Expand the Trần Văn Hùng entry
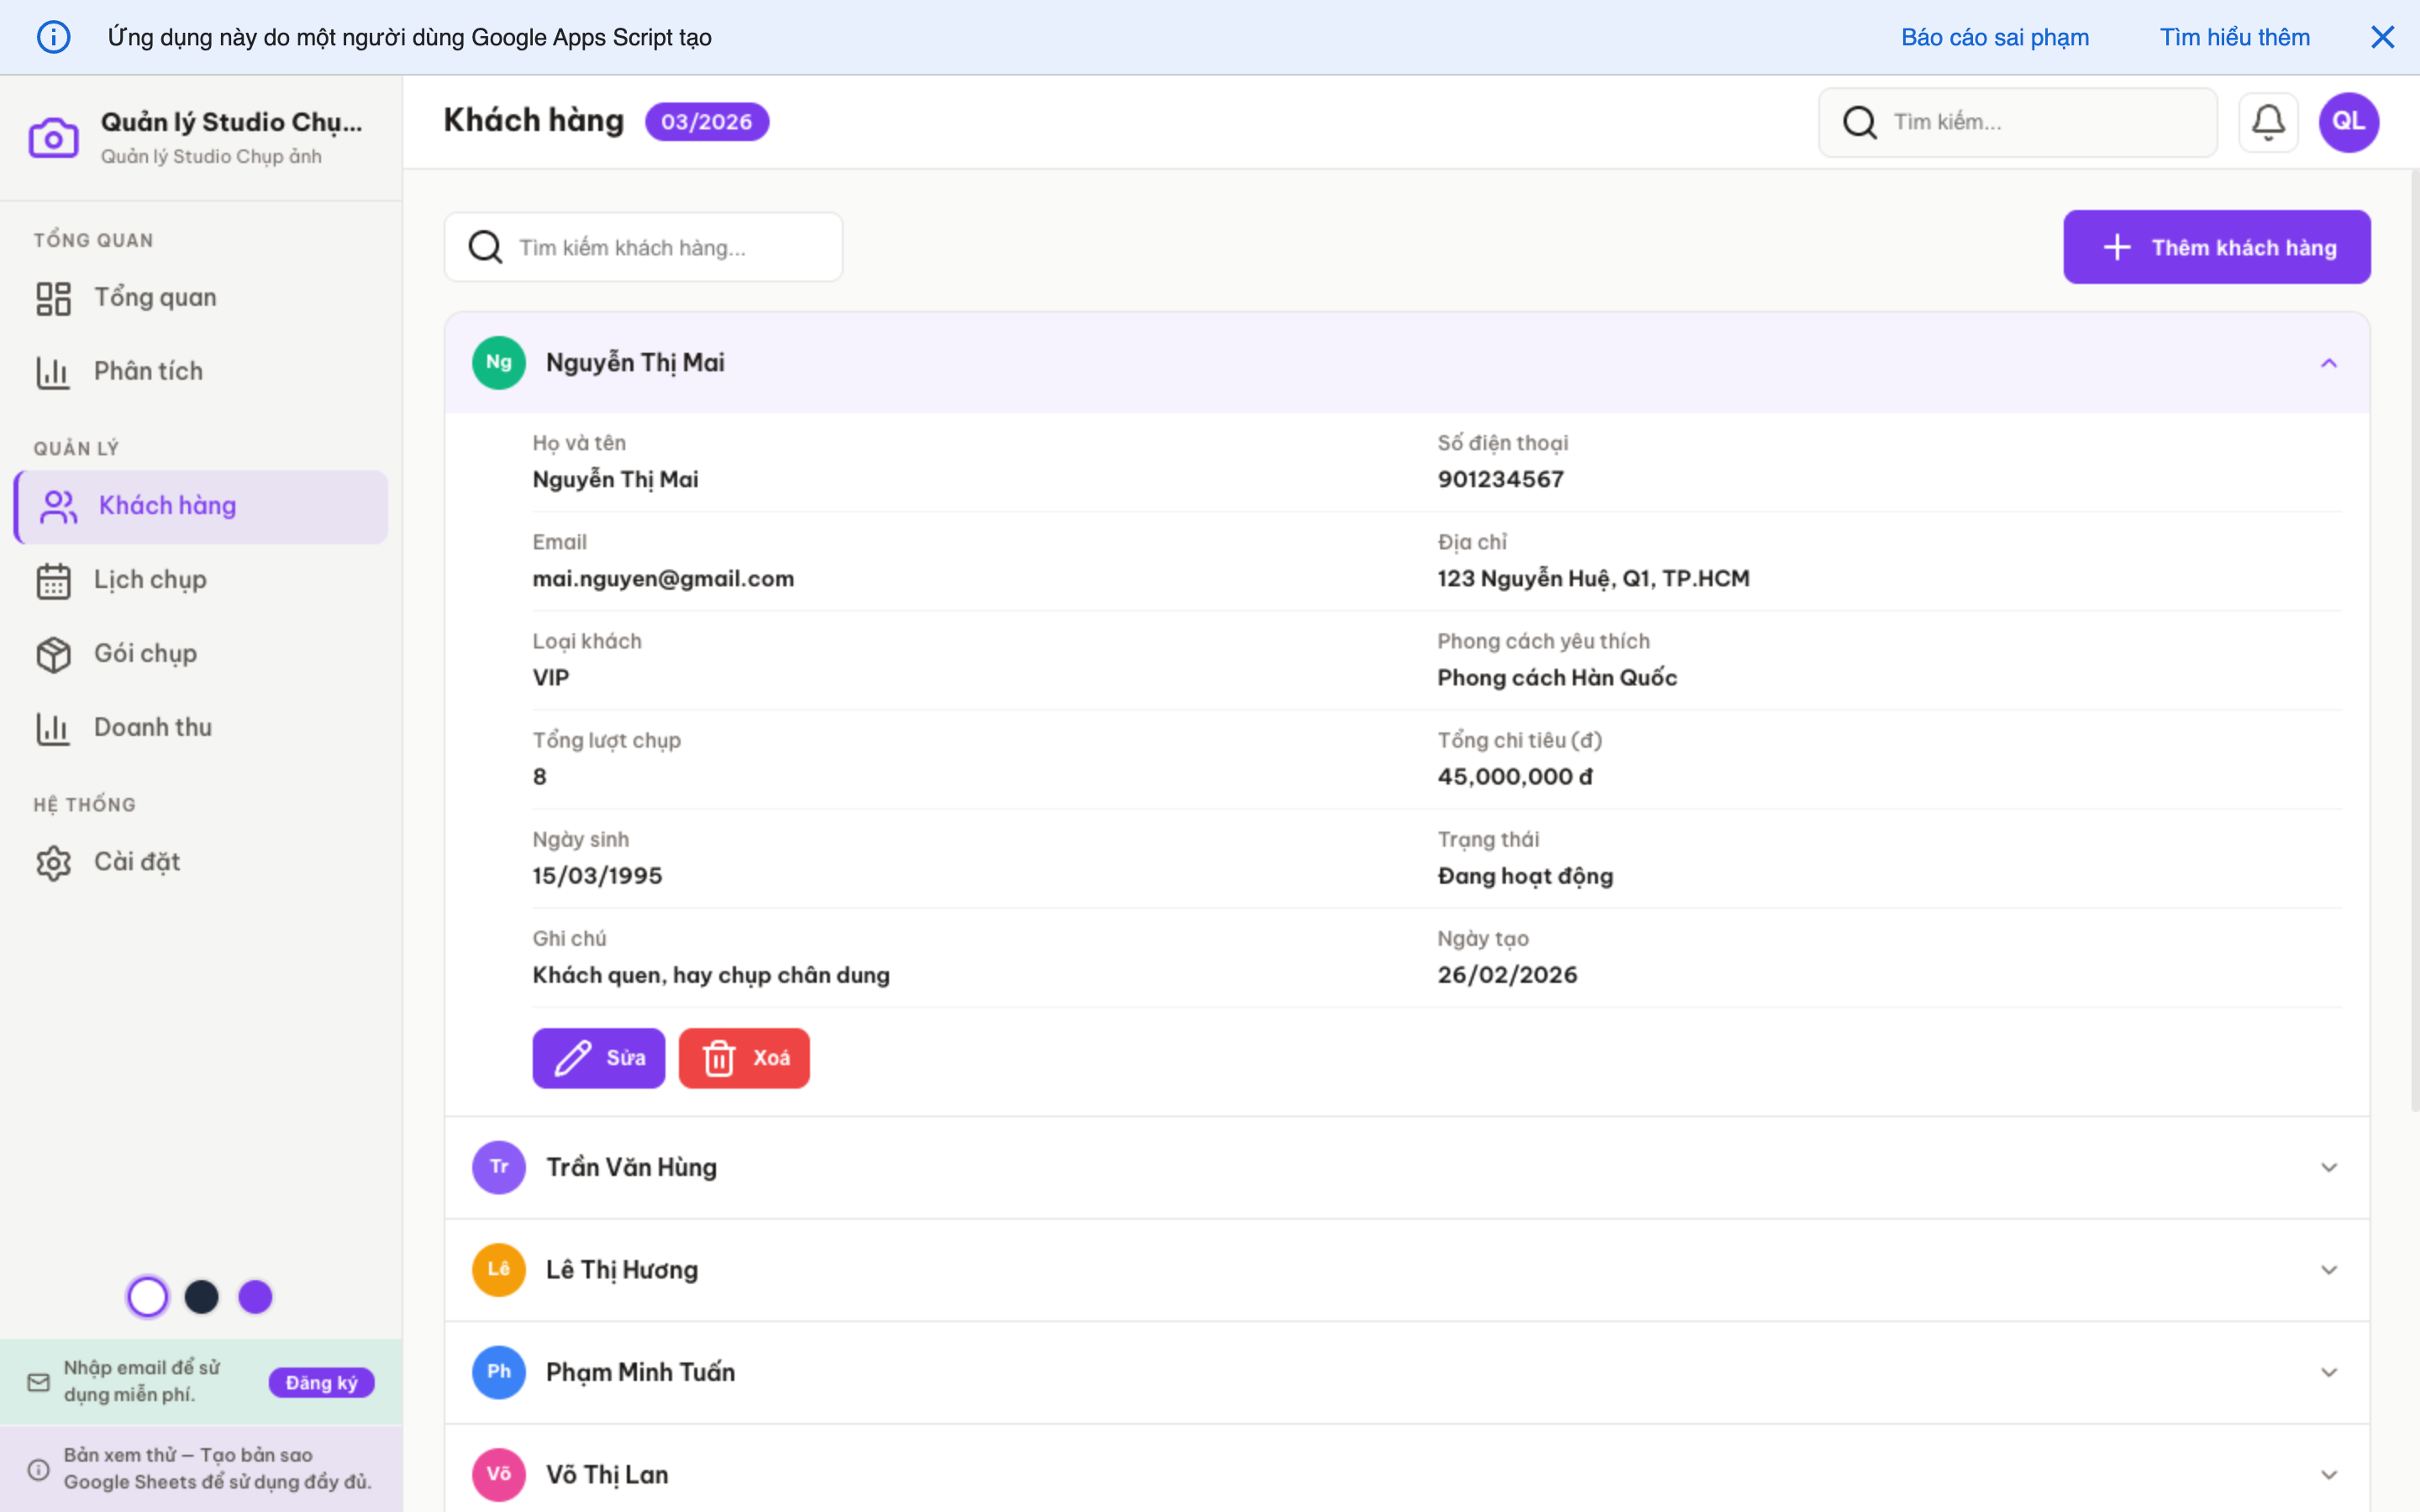 click(x=2329, y=1167)
